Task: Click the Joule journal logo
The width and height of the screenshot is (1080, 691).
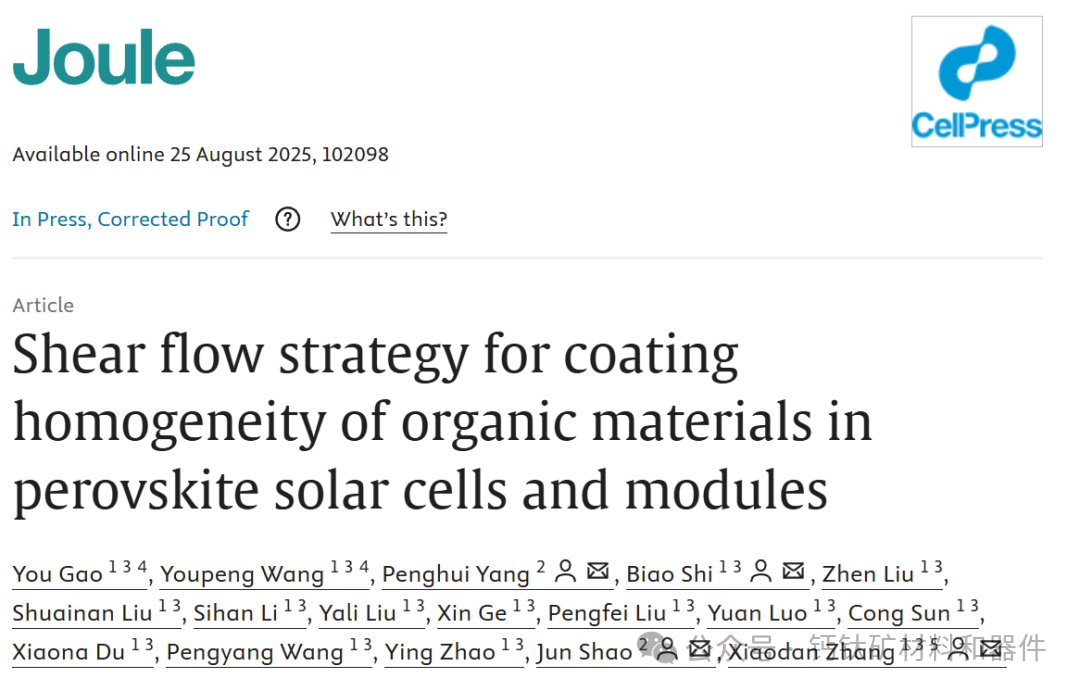Action: (104, 56)
